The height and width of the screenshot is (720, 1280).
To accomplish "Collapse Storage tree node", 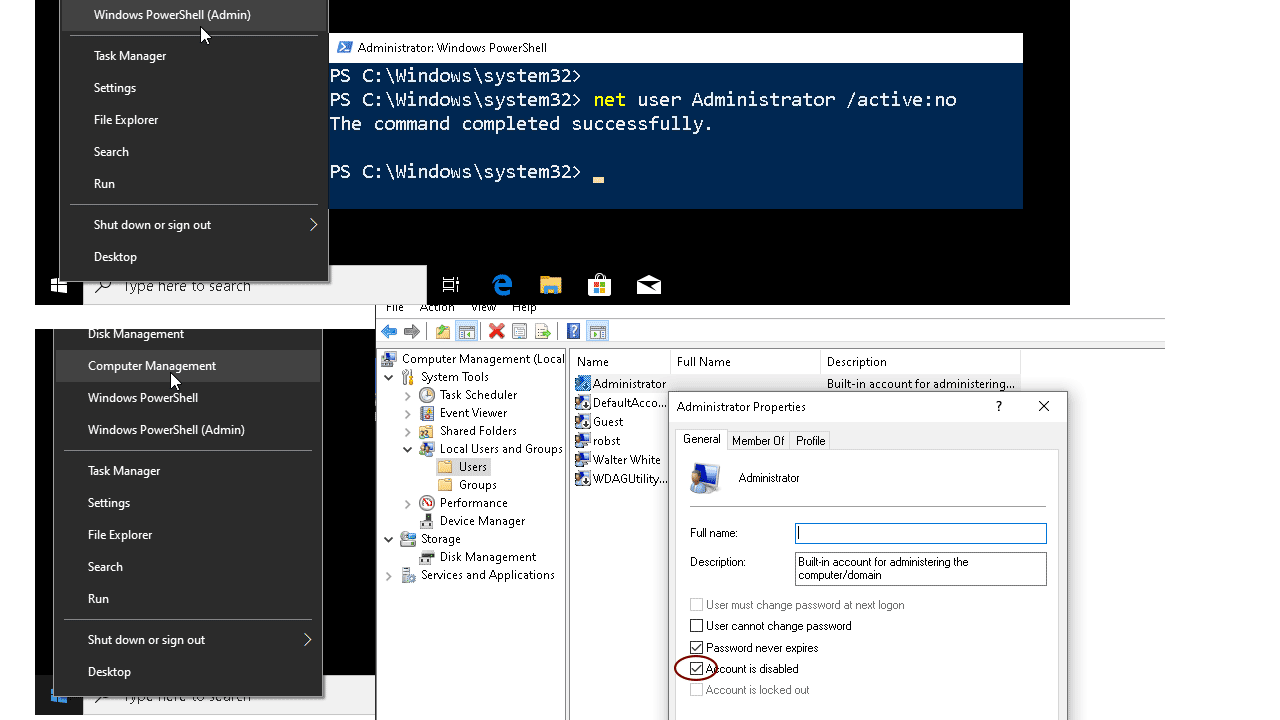I will (389, 539).
